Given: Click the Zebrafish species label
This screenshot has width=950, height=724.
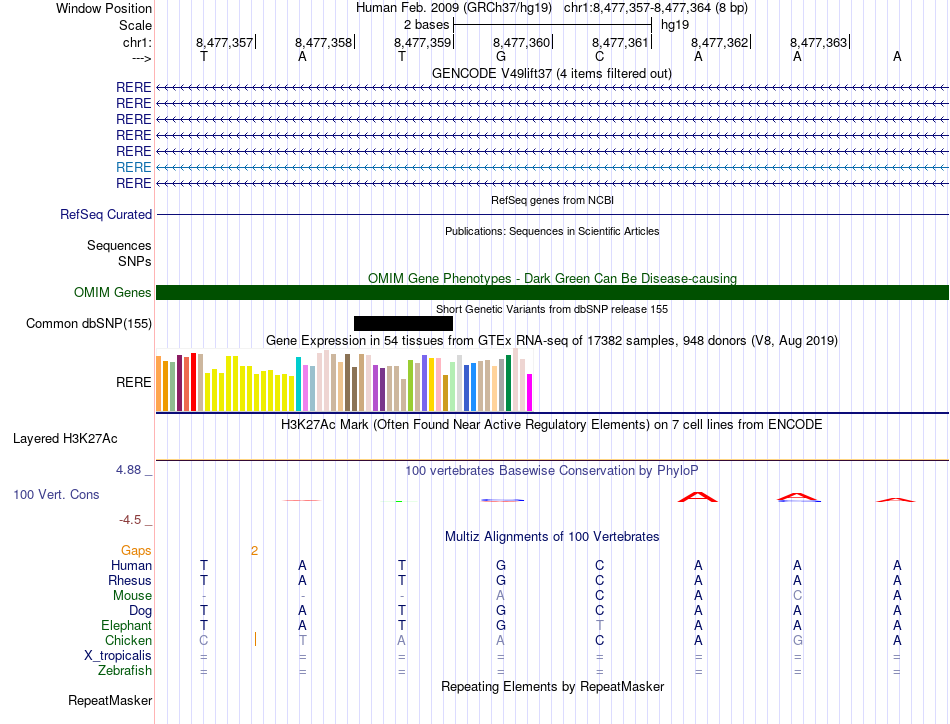Looking at the screenshot, I should (x=125, y=670).
